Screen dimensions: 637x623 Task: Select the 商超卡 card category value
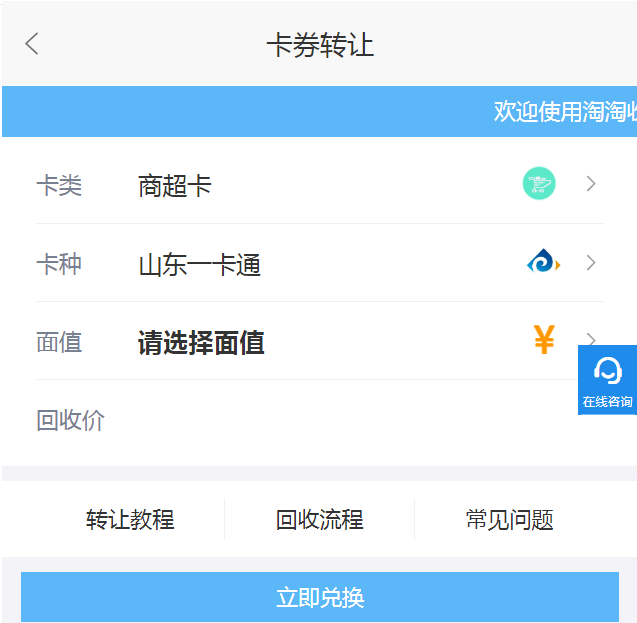[175, 186]
